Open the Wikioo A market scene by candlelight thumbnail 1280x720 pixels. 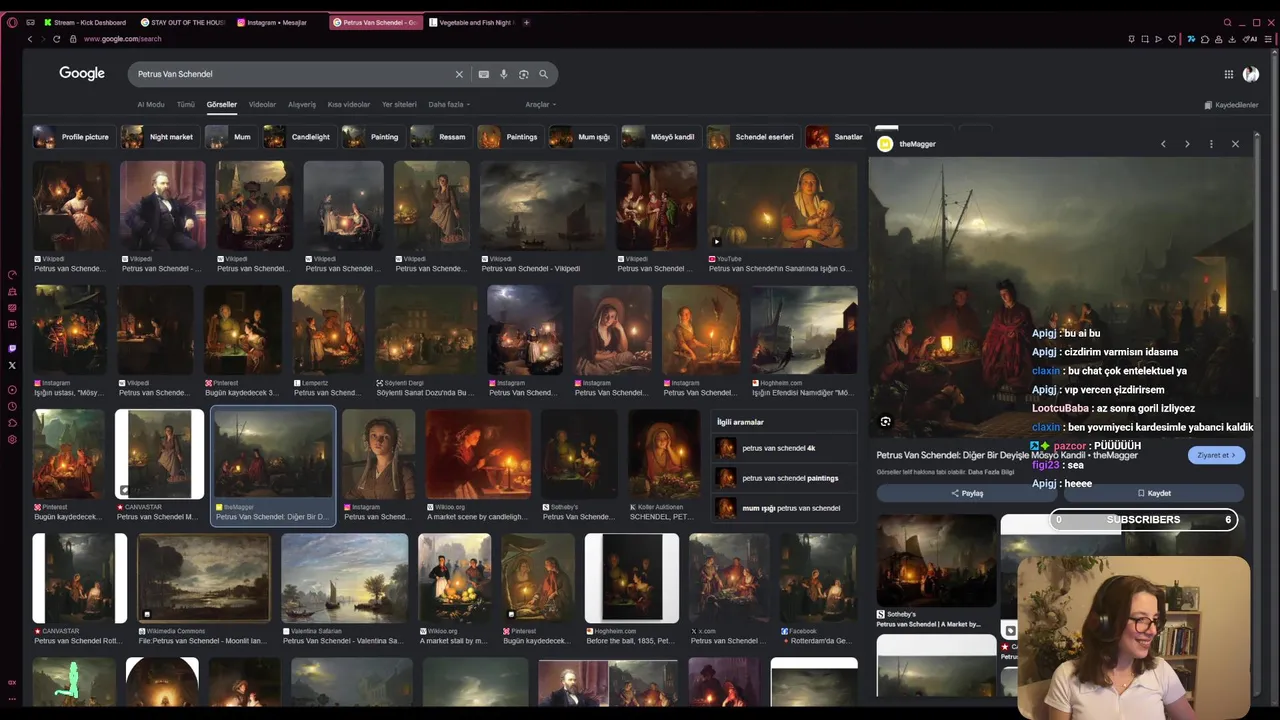[x=479, y=453]
